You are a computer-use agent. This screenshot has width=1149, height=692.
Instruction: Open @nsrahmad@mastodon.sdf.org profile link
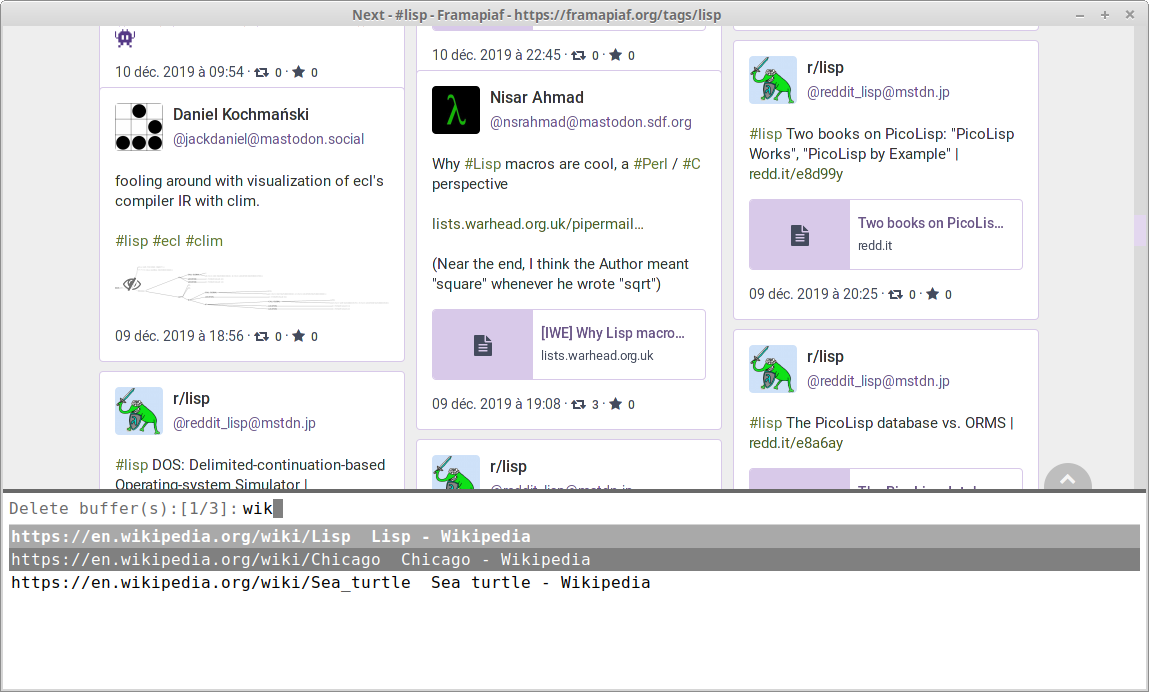591,122
